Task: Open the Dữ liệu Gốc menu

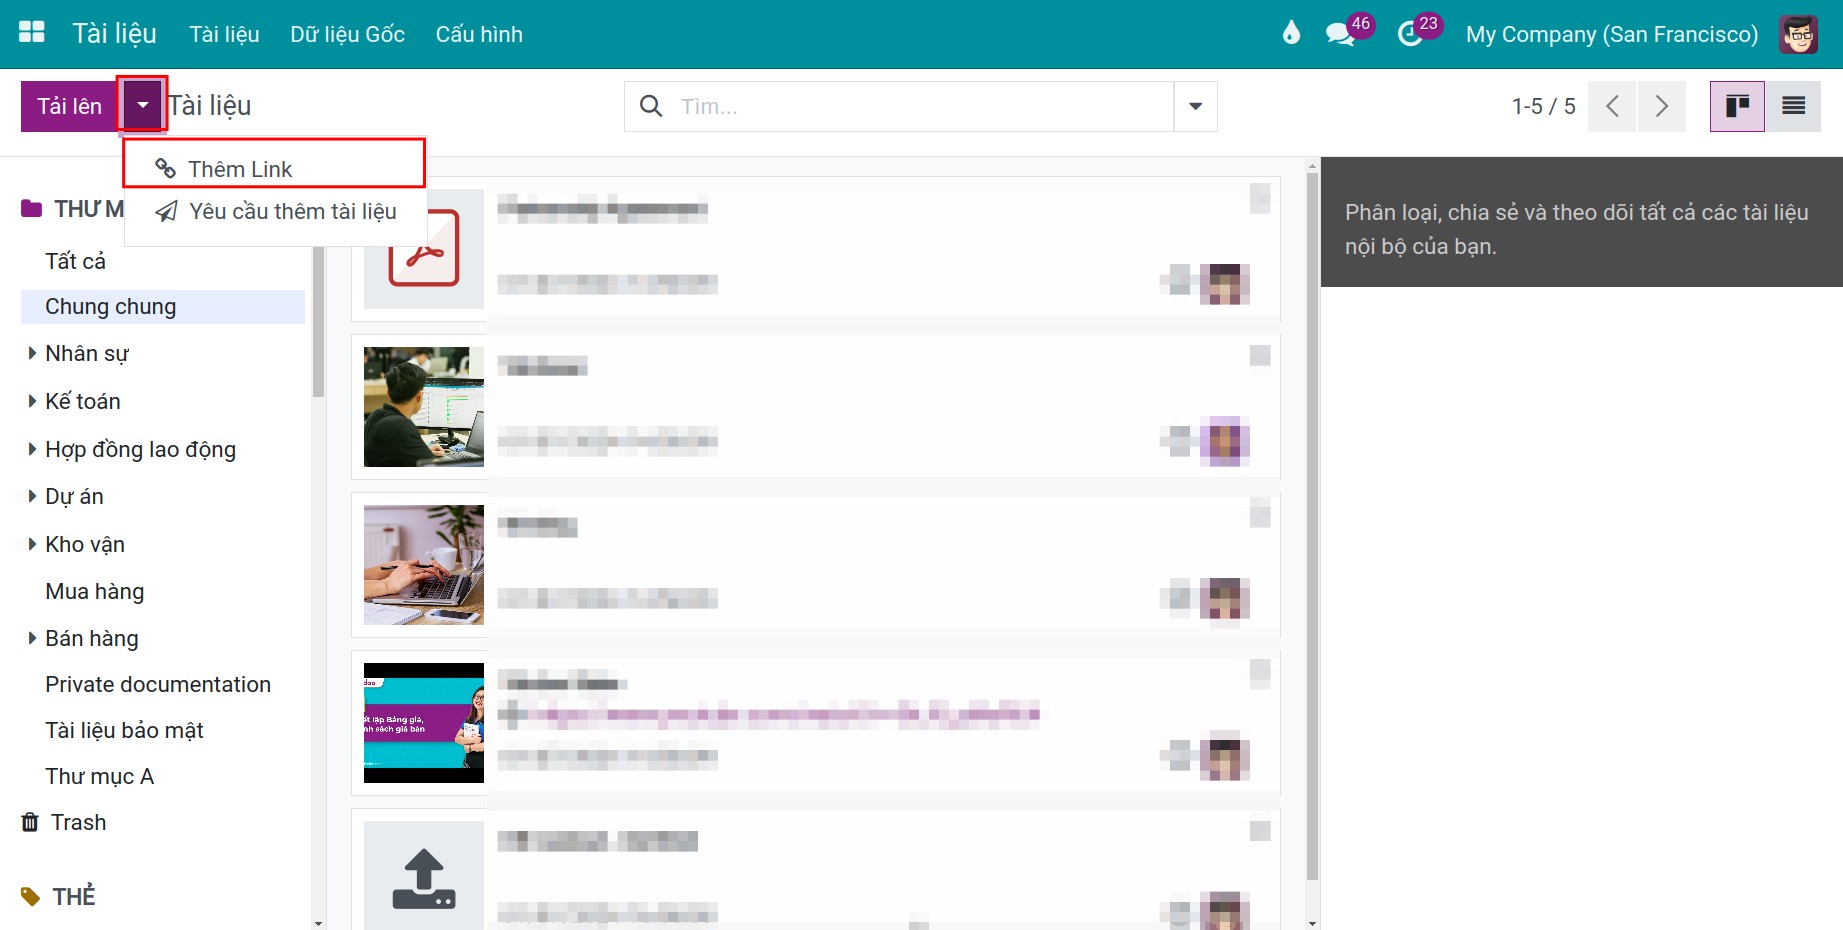Action: [347, 34]
